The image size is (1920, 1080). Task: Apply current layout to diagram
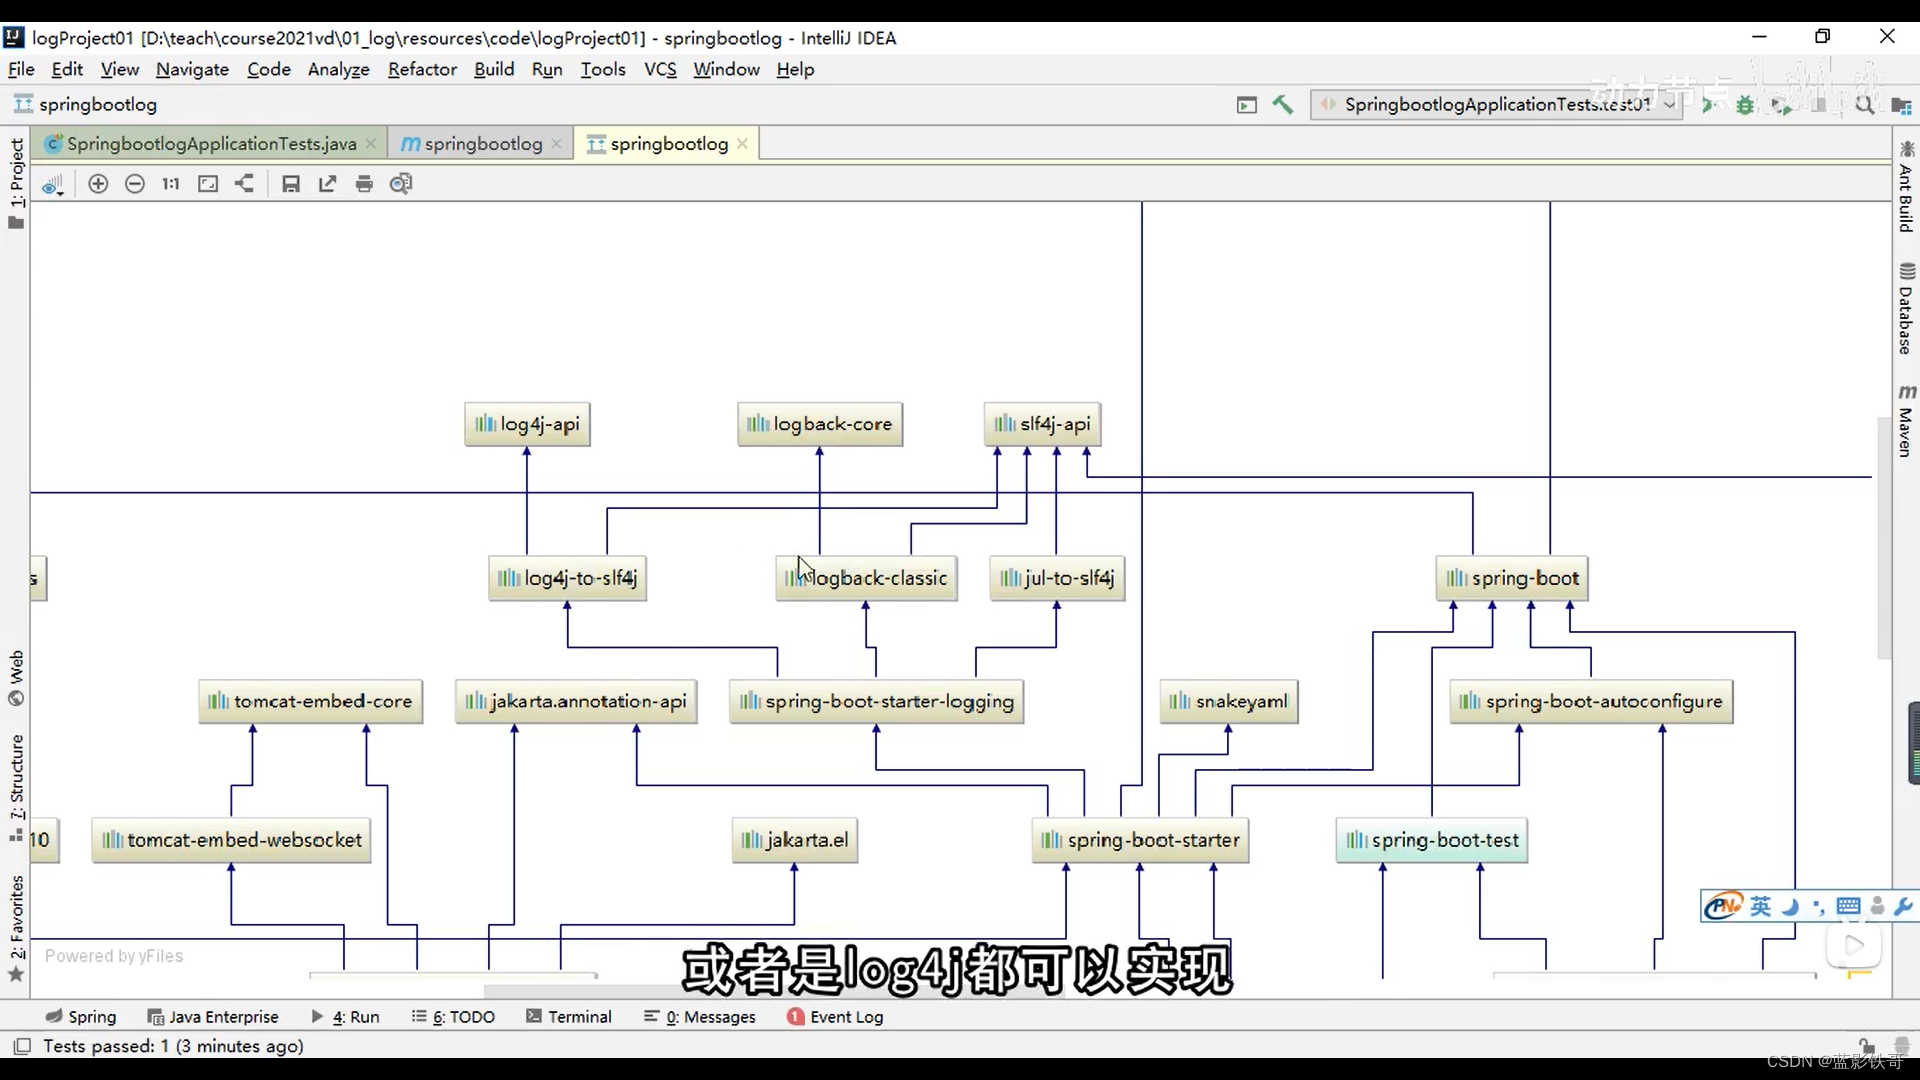245,184
